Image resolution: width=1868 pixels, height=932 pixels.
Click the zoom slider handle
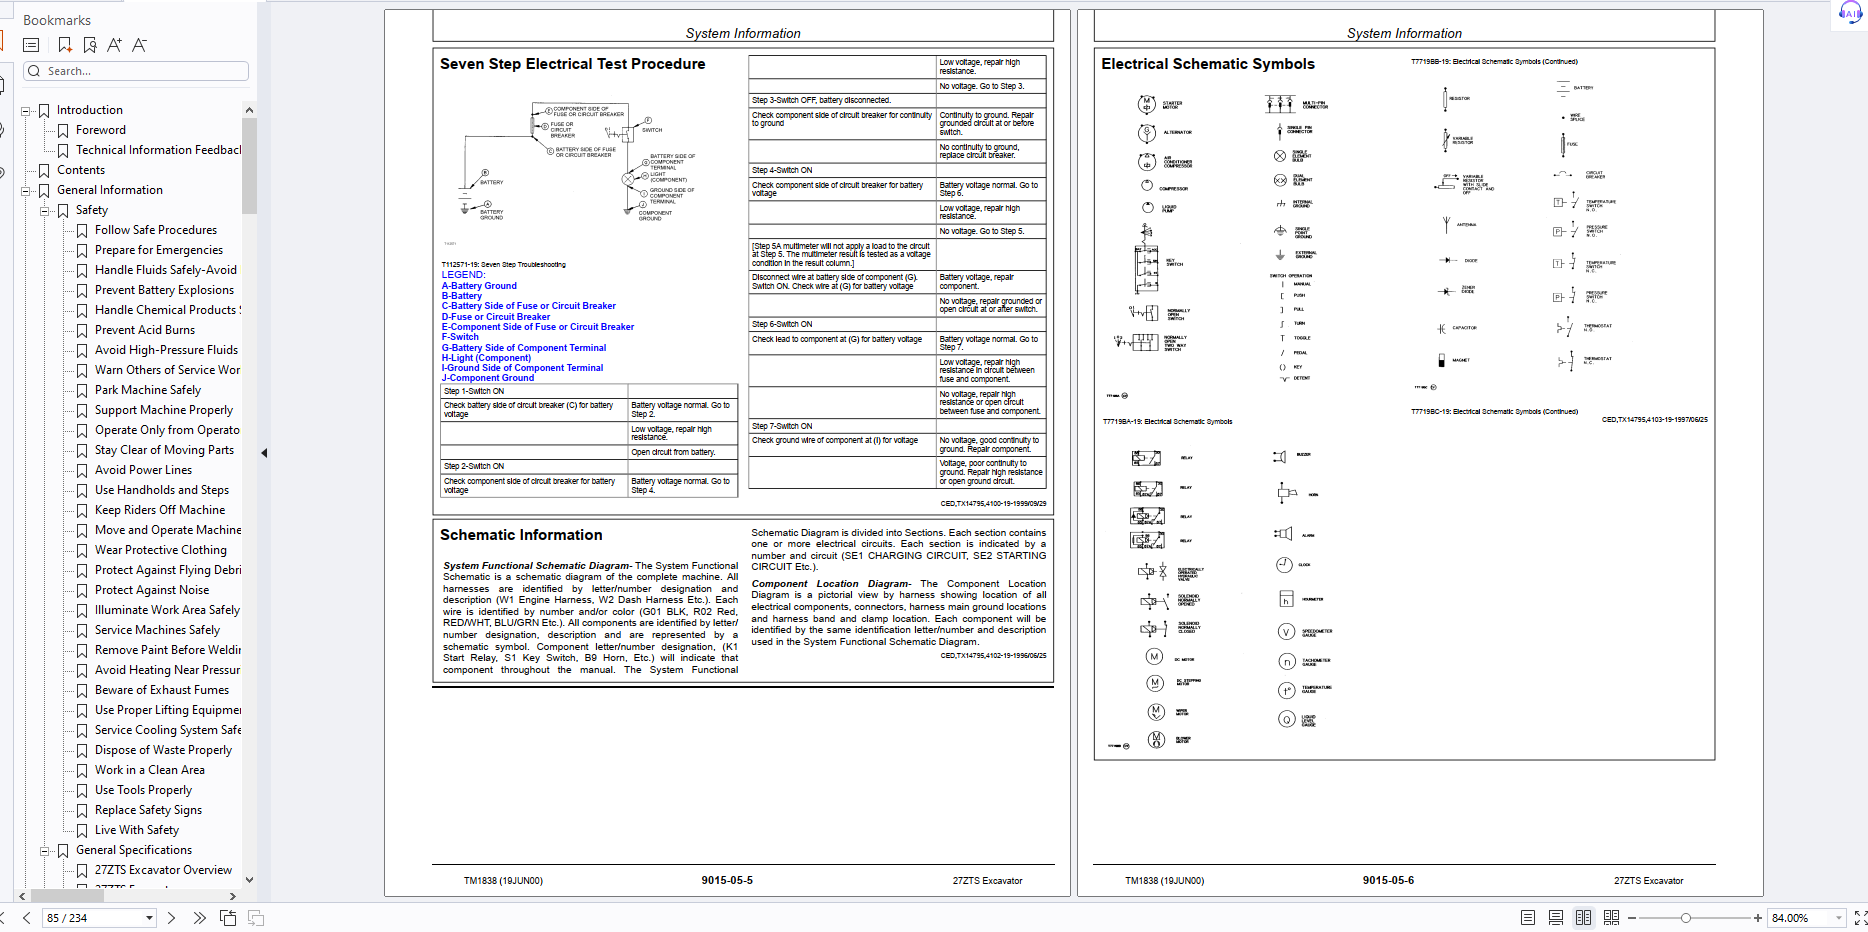tap(1686, 918)
